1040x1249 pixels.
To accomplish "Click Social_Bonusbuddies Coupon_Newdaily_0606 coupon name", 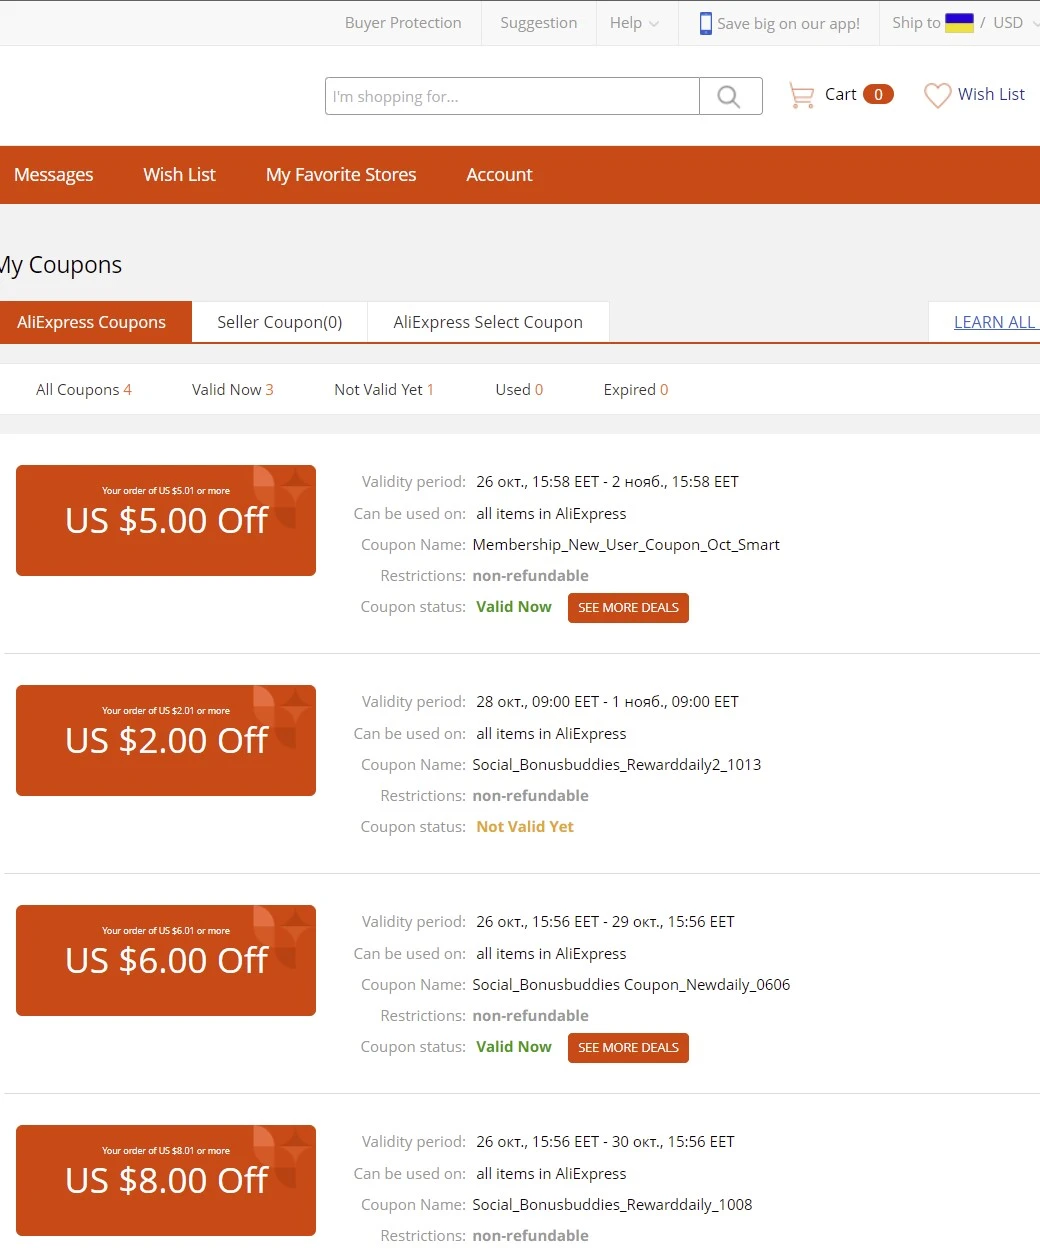I will 631,985.
